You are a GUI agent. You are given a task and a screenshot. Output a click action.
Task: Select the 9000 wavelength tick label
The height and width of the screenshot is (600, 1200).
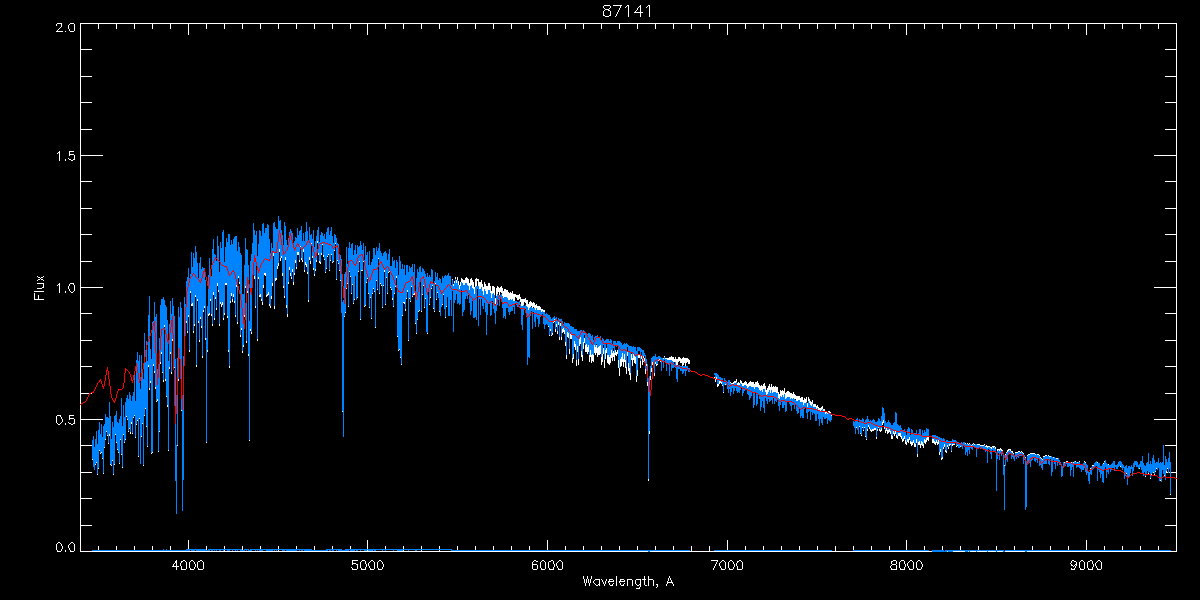point(1086,564)
